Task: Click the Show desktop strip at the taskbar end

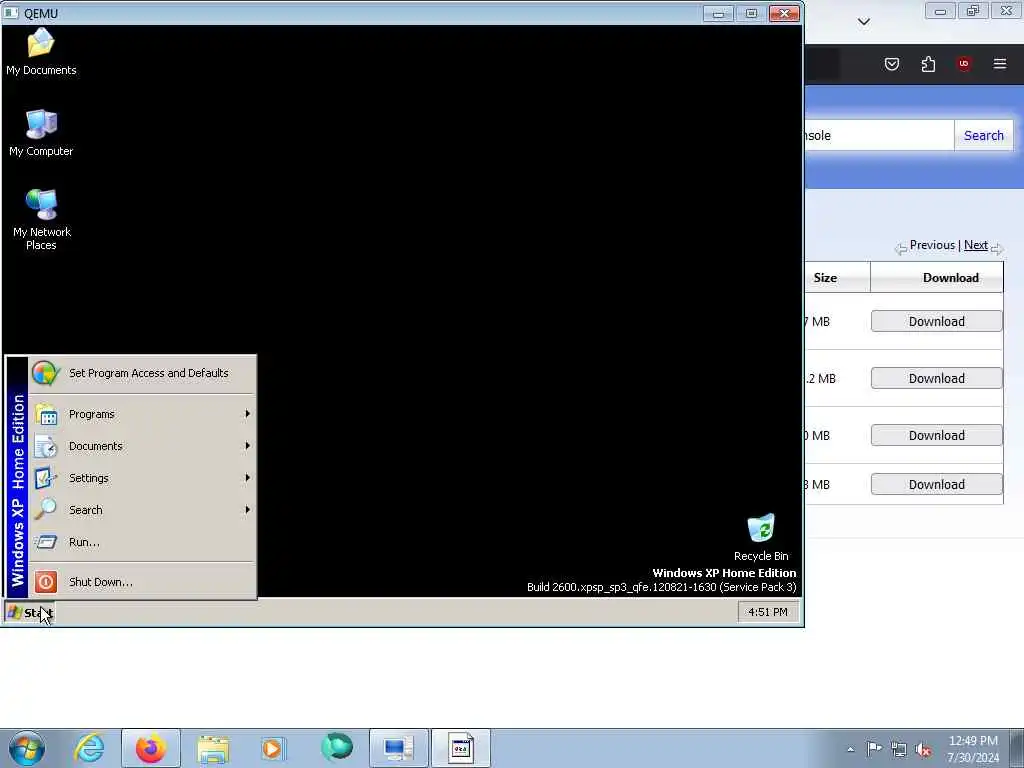Action: 1017,748
